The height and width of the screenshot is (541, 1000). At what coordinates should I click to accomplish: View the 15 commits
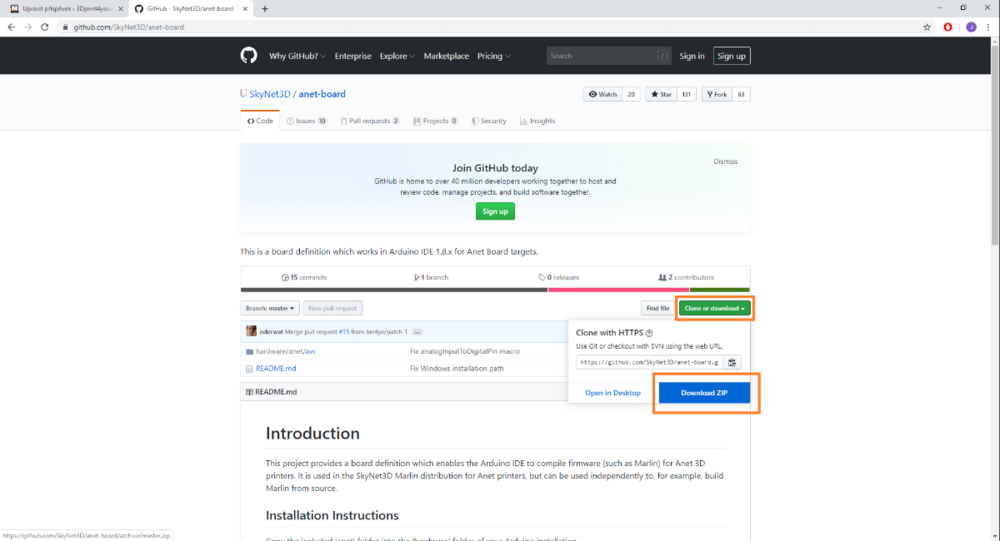pos(304,278)
